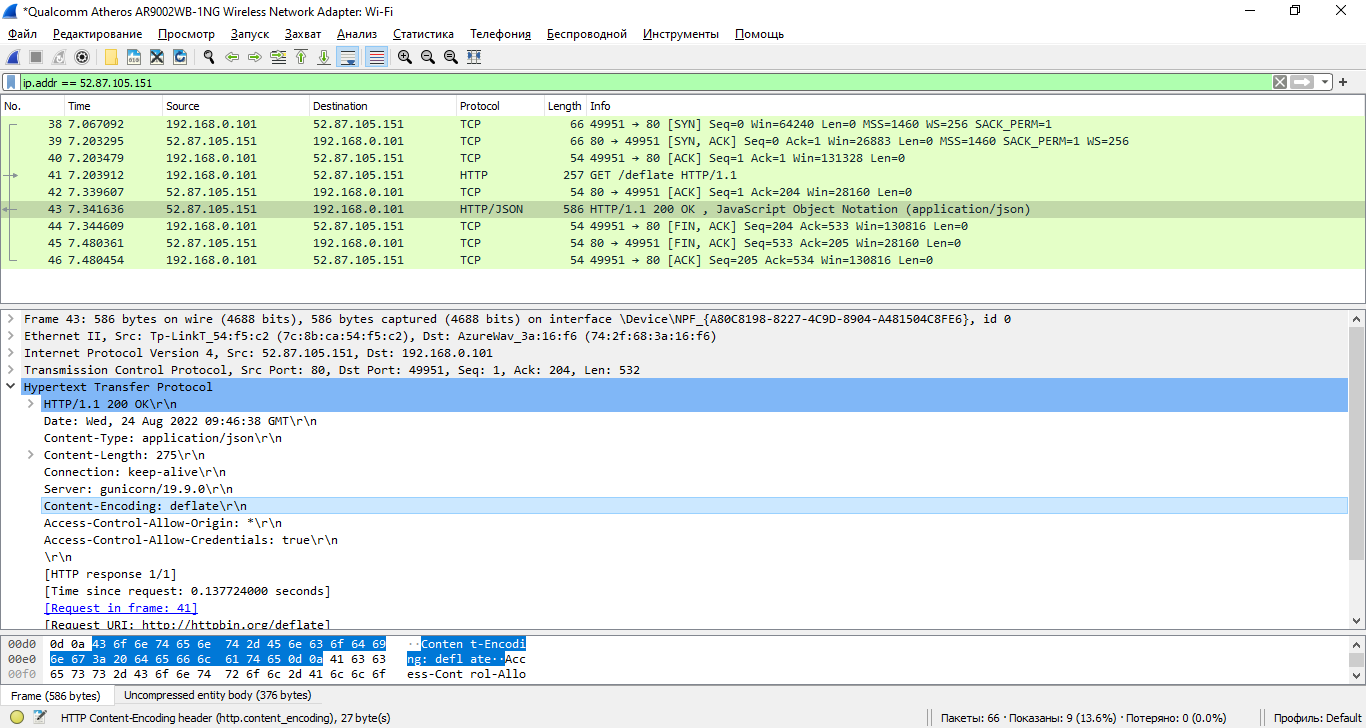This screenshot has height=728, width=1366.
Task: Click into the display filter field
Action: click(645, 83)
